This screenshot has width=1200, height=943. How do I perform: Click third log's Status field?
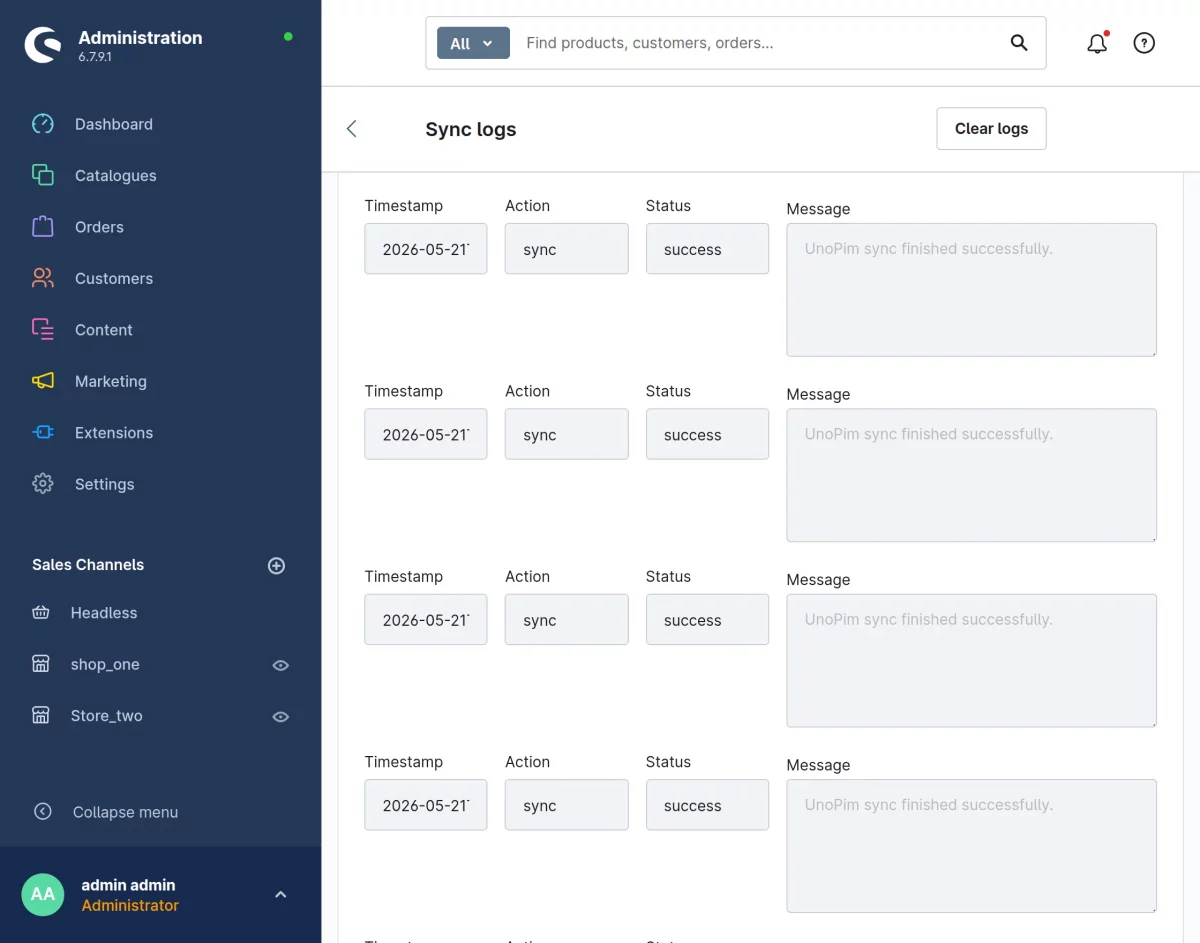click(707, 620)
